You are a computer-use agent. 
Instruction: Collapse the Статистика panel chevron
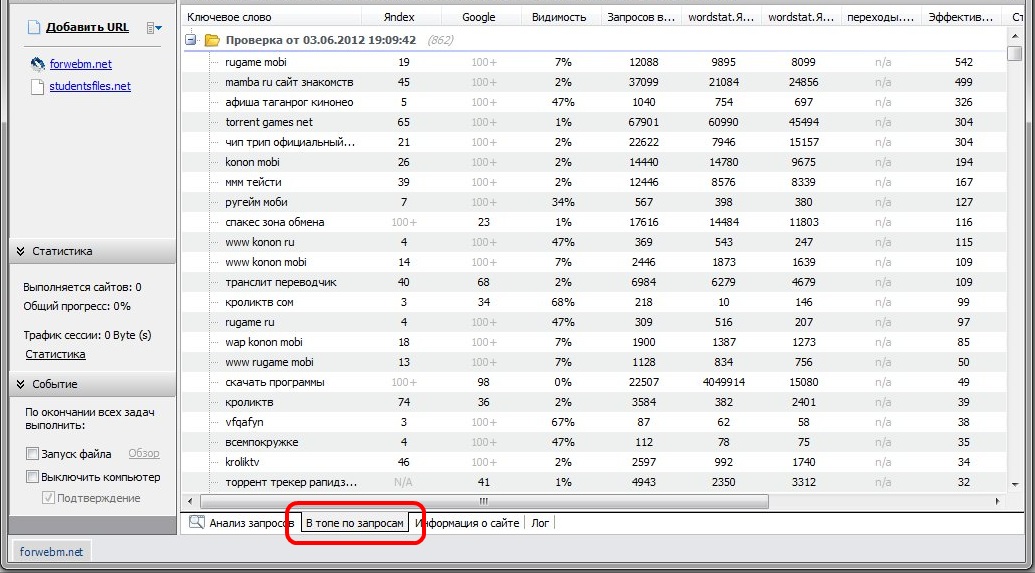(x=20, y=251)
